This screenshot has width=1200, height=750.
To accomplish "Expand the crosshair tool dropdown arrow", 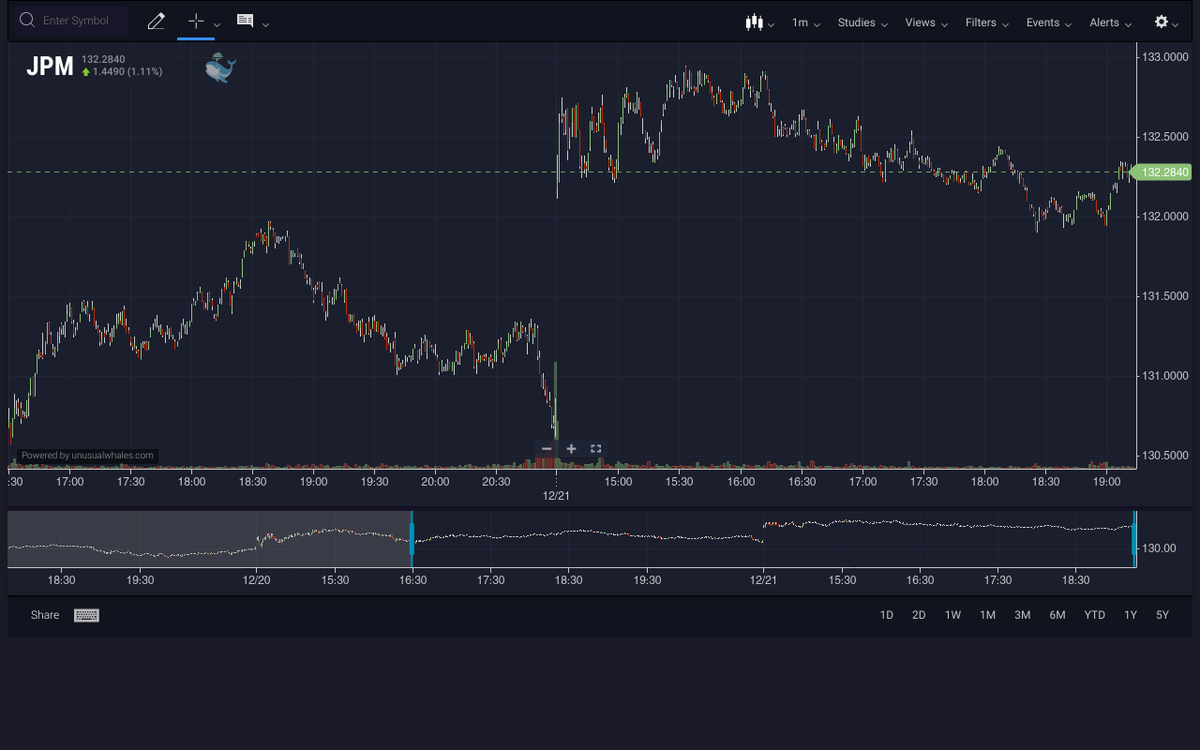I will click(x=217, y=24).
